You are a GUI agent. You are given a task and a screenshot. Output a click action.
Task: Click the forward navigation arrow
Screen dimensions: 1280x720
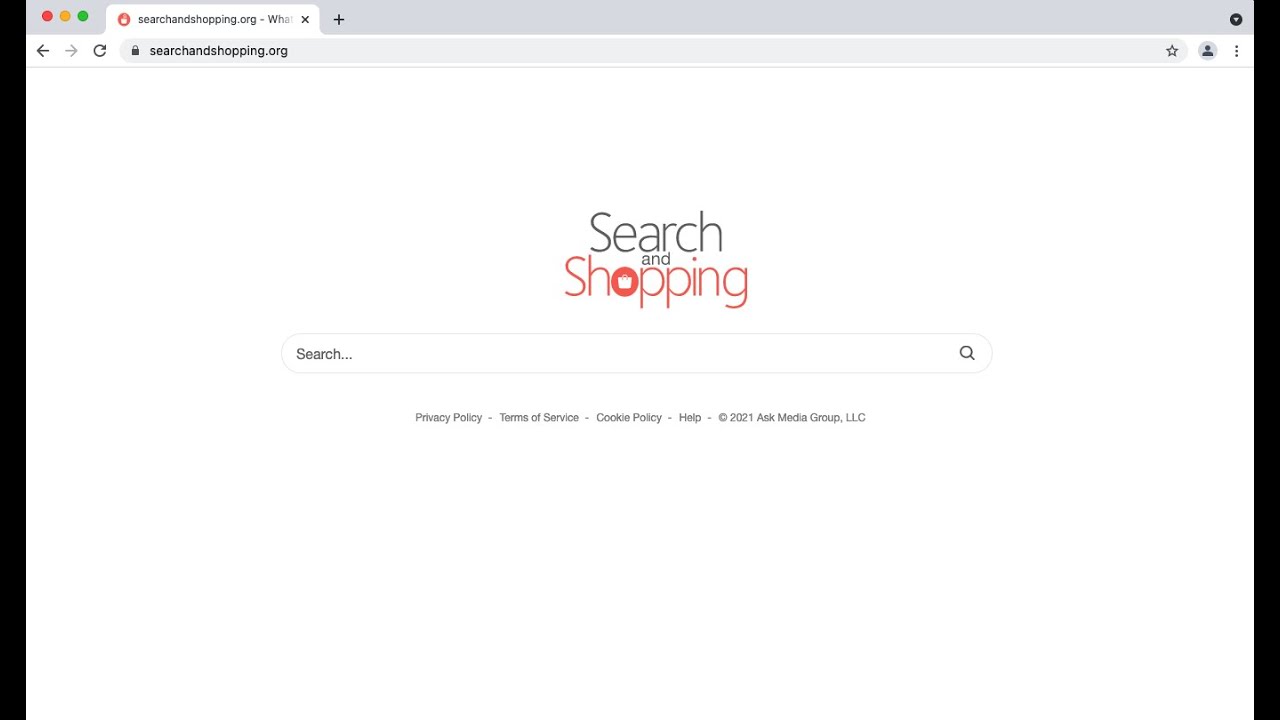pyautogui.click(x=71, y=51)
